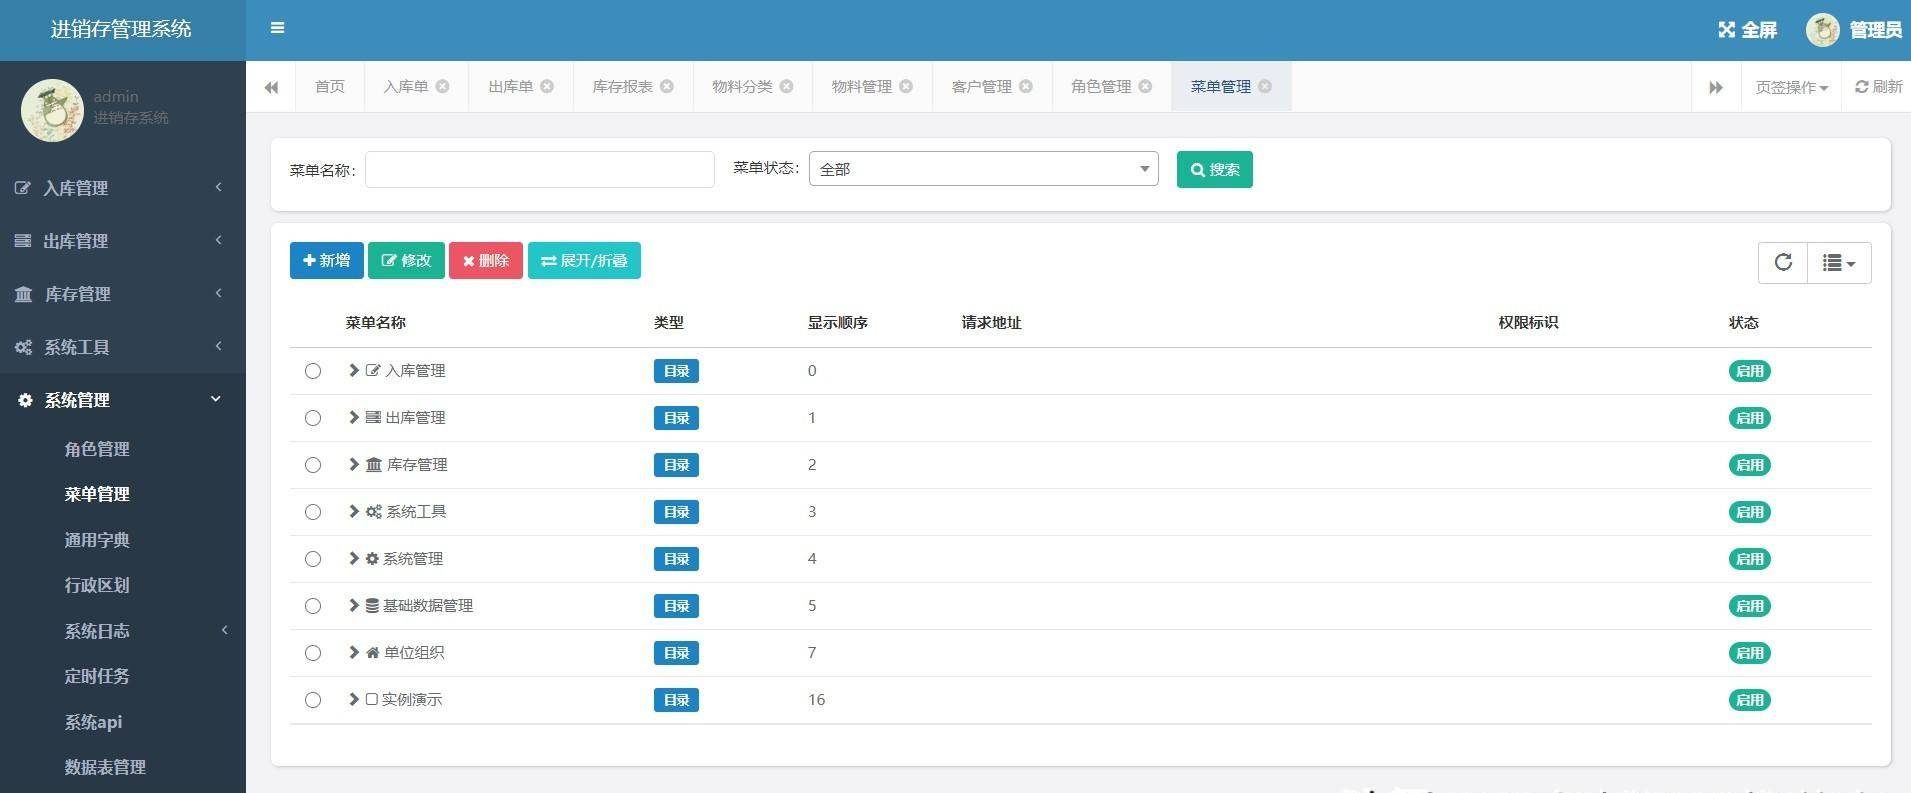Open the 菜单状态 dropdown
The height and width of the screenshot is (793, 1911).
point(983,169)
